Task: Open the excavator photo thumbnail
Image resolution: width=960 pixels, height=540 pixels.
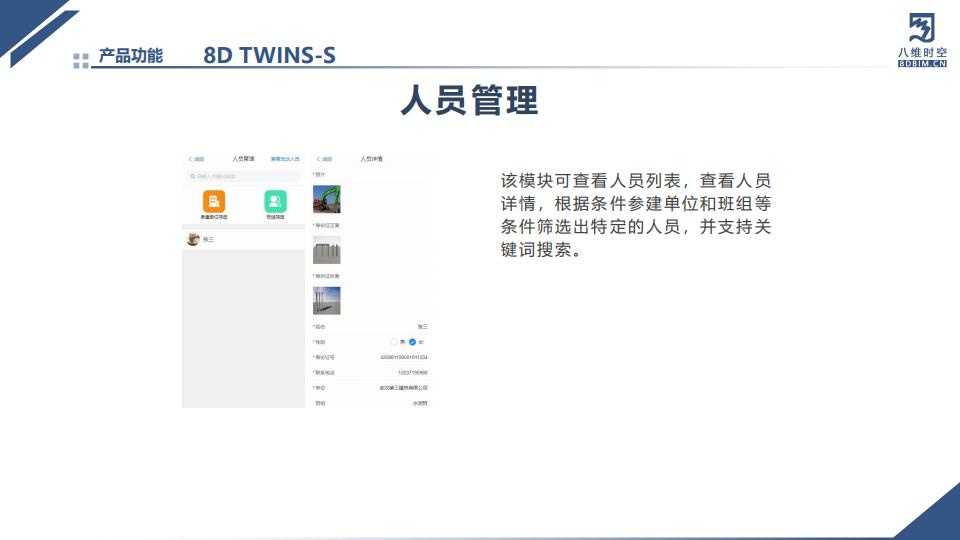Action: tap(327, 199)
